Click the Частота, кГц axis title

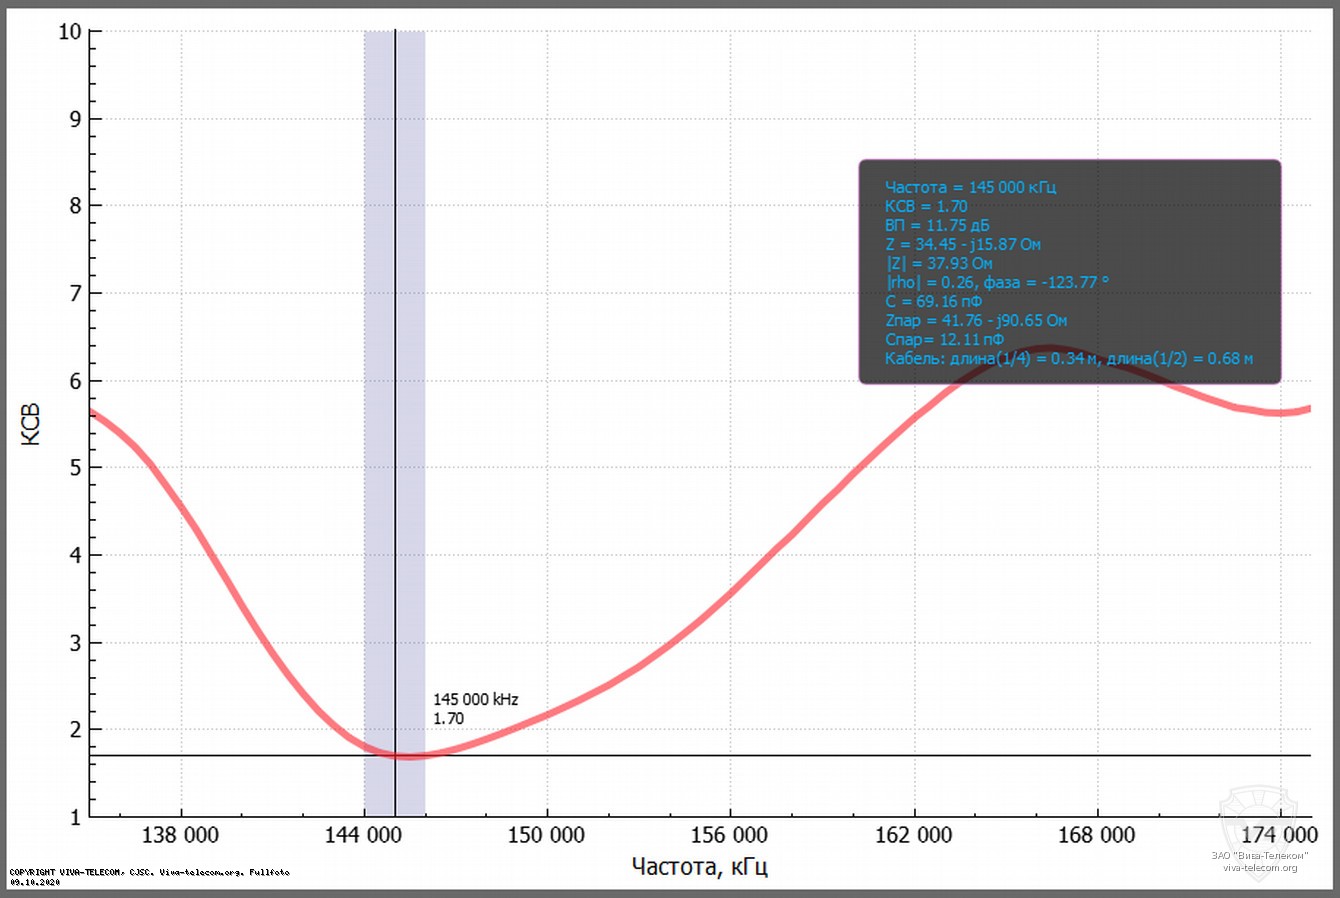pos(698,866)
